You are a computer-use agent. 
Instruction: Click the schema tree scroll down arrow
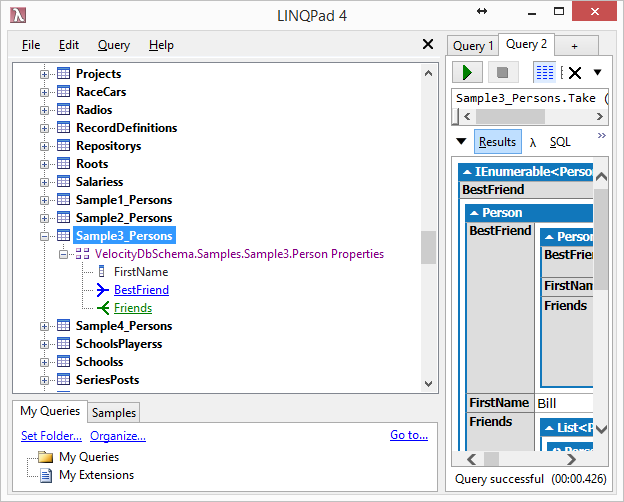pos(428,384)
